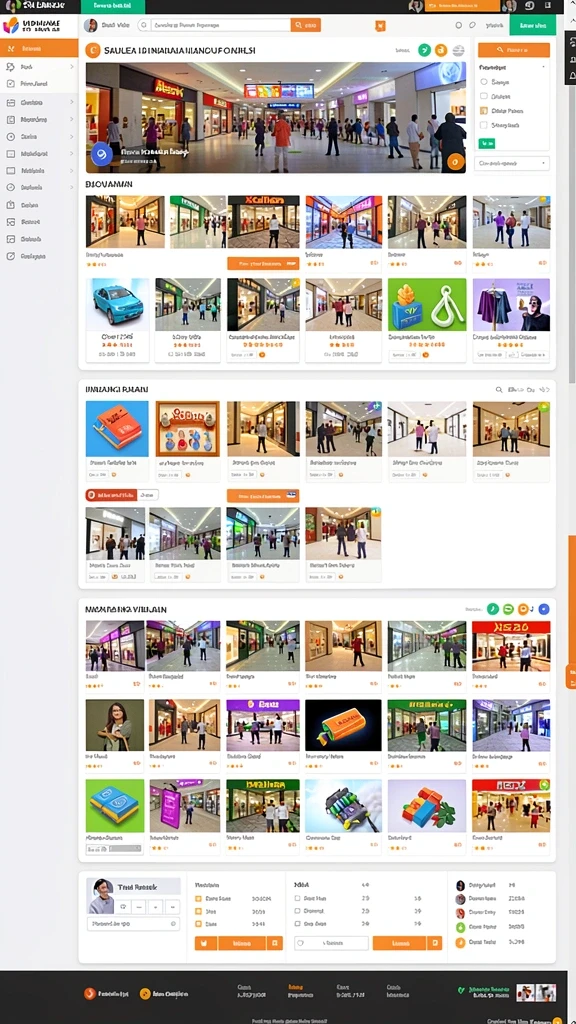The image size is (576, 1024).
Task: Click the red-orange round icon in the dark footer
Action: (x=90, y=993)
